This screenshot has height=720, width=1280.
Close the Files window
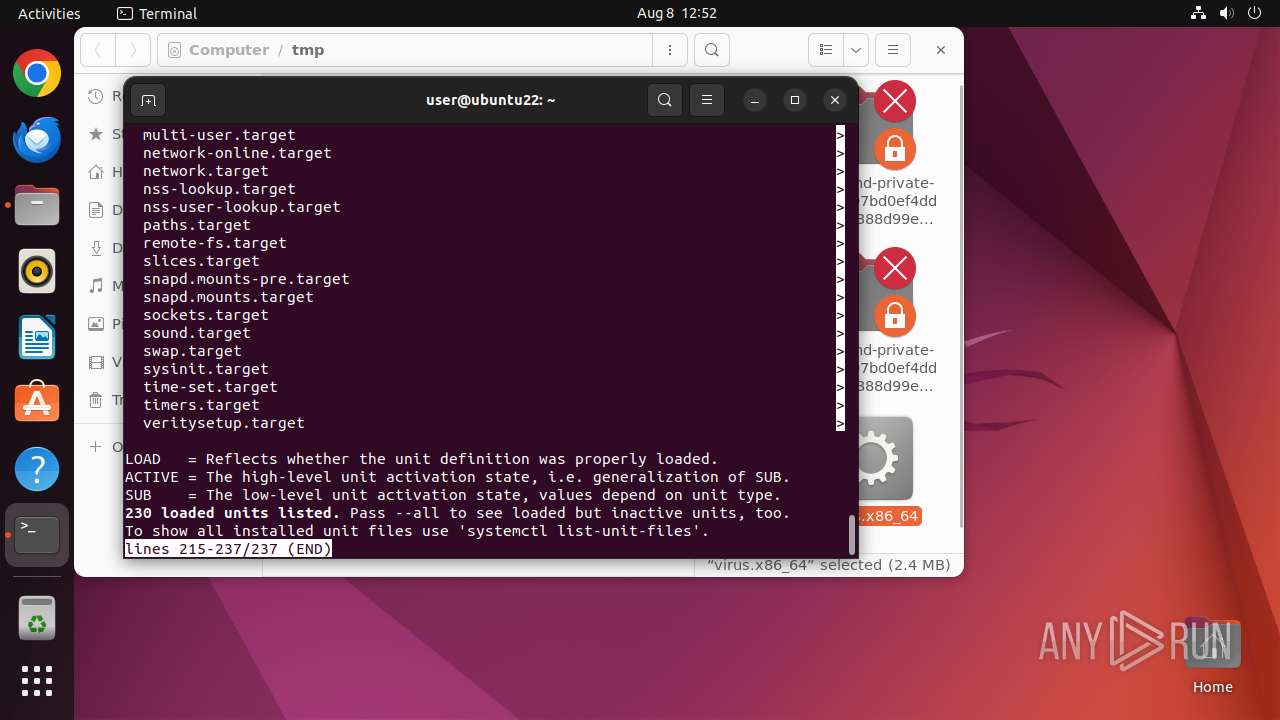[940, 50]
